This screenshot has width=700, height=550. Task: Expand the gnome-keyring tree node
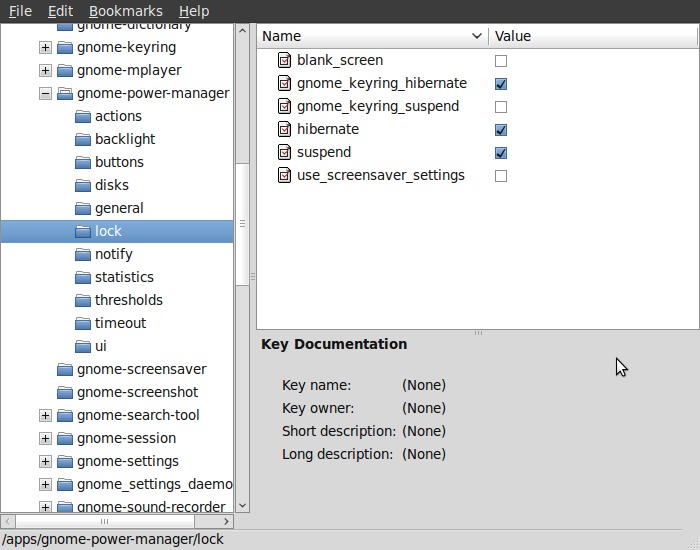tap(45, 47)
